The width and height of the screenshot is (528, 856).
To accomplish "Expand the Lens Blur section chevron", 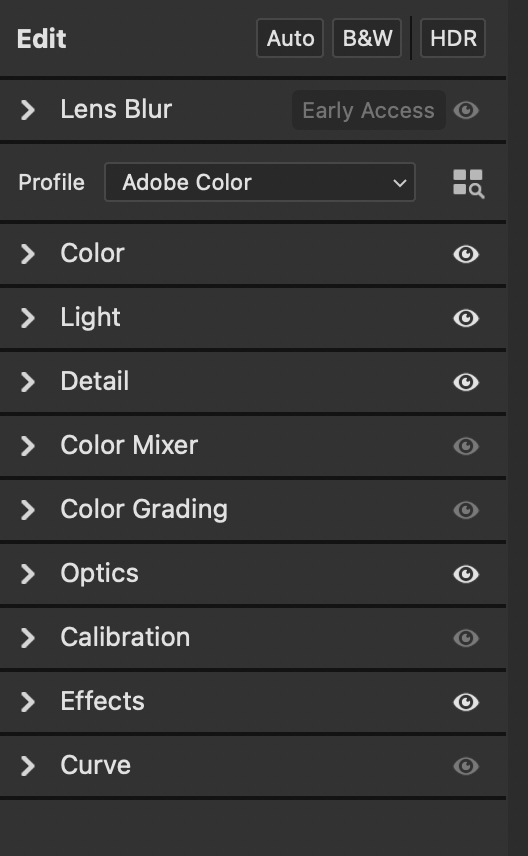I will (x=28, y=110).
